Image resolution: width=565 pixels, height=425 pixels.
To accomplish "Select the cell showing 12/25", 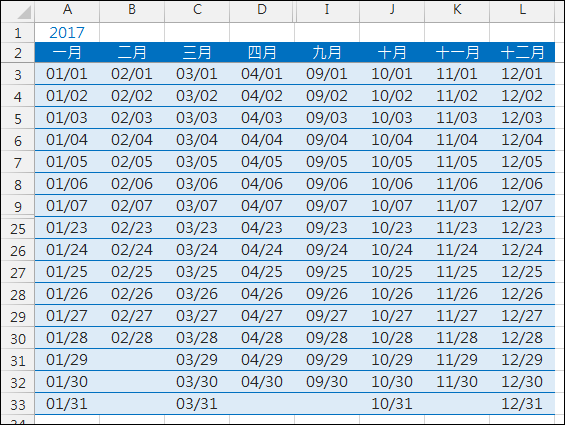I will pos(522,272).
